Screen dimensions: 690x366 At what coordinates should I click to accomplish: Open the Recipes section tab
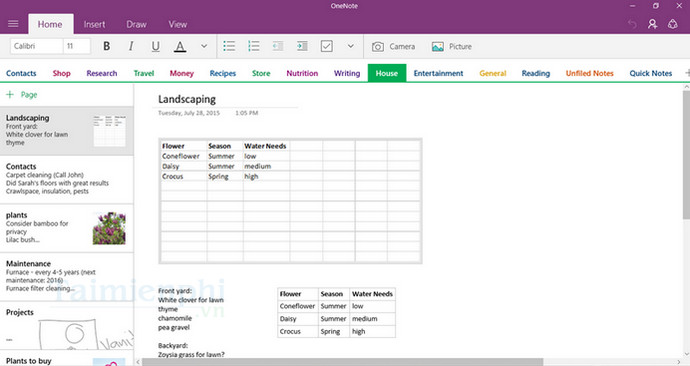223,73
